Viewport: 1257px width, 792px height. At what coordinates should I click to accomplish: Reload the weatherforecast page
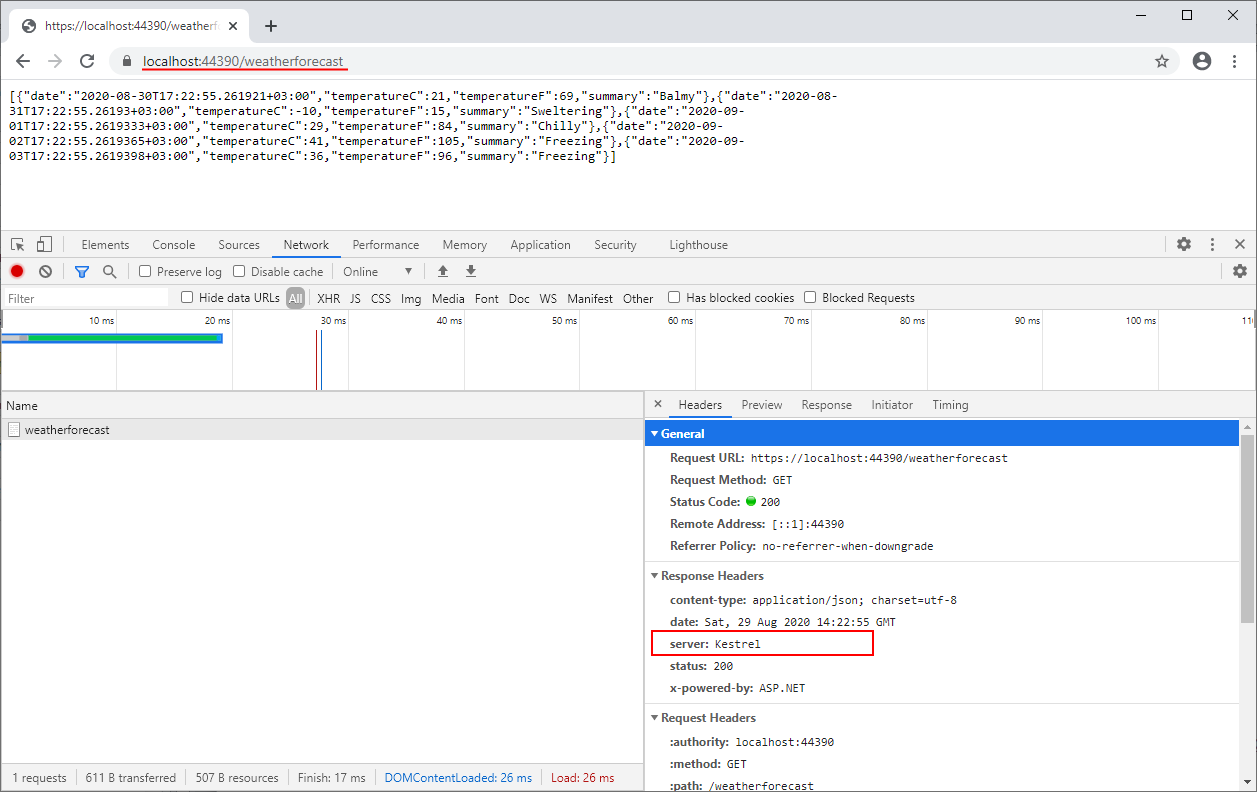[x=87, y=61]
